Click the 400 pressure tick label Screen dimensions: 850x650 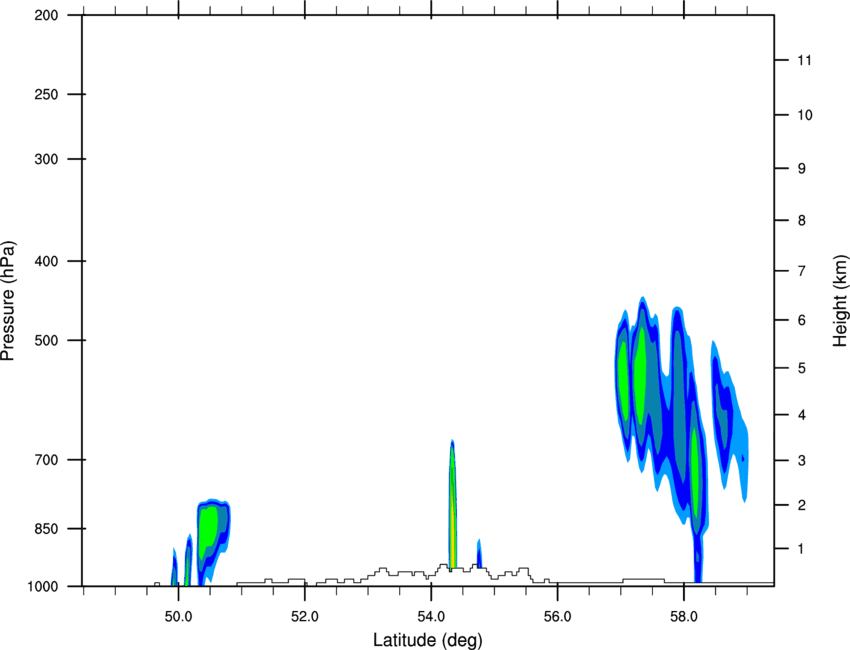pyautogui.click(x=46, y=261)
